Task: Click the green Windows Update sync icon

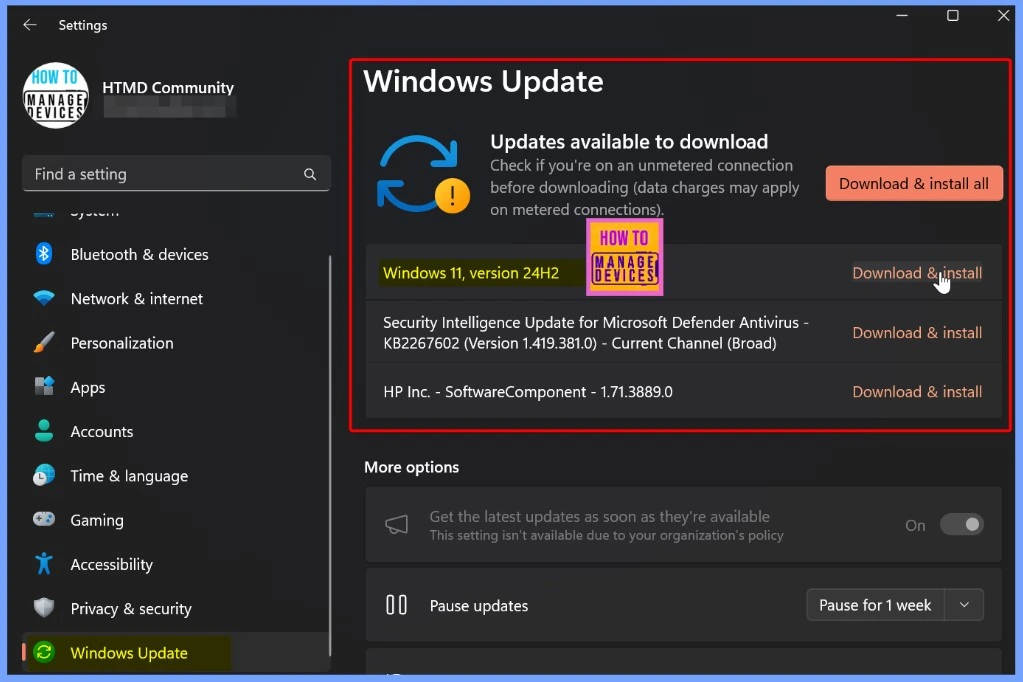Action: coord(44,652)
